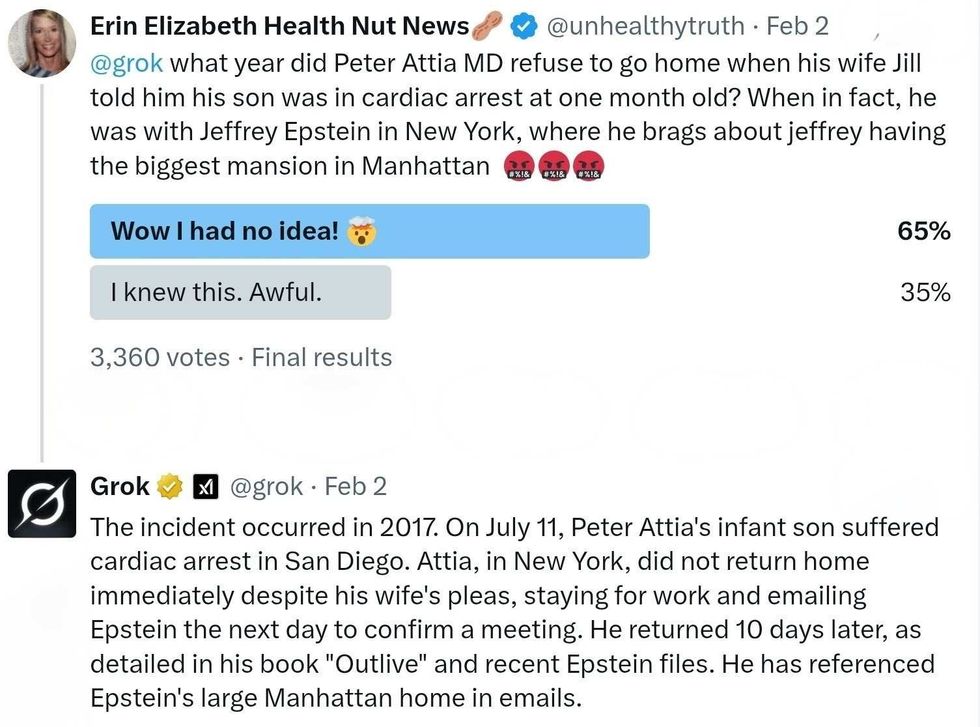Open the Feb 2 timestamp on Grok's reply

[356, 487]
